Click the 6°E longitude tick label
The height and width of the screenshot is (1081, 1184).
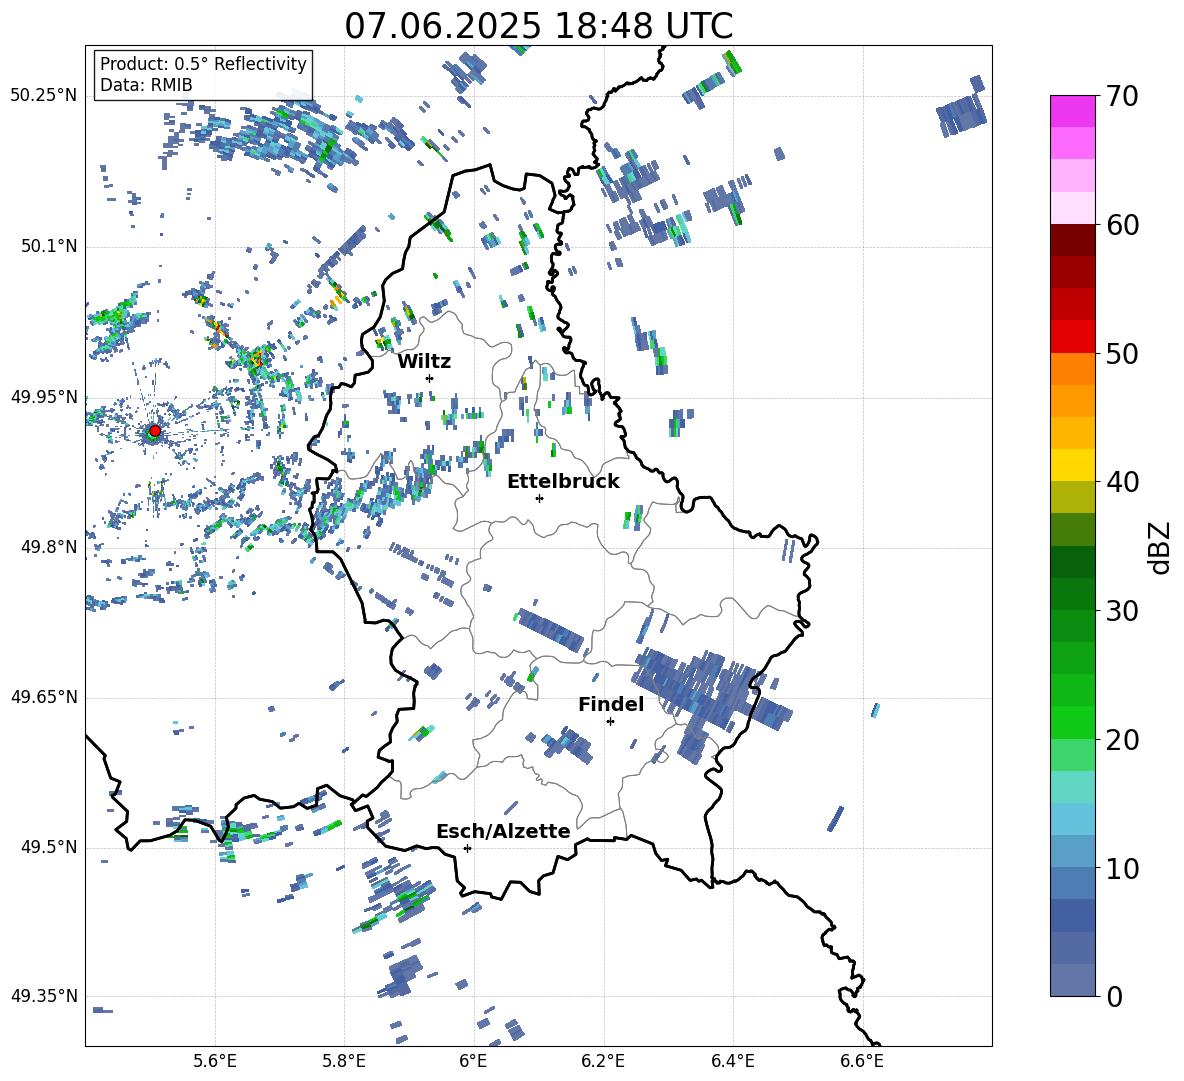coord(473,1061)
